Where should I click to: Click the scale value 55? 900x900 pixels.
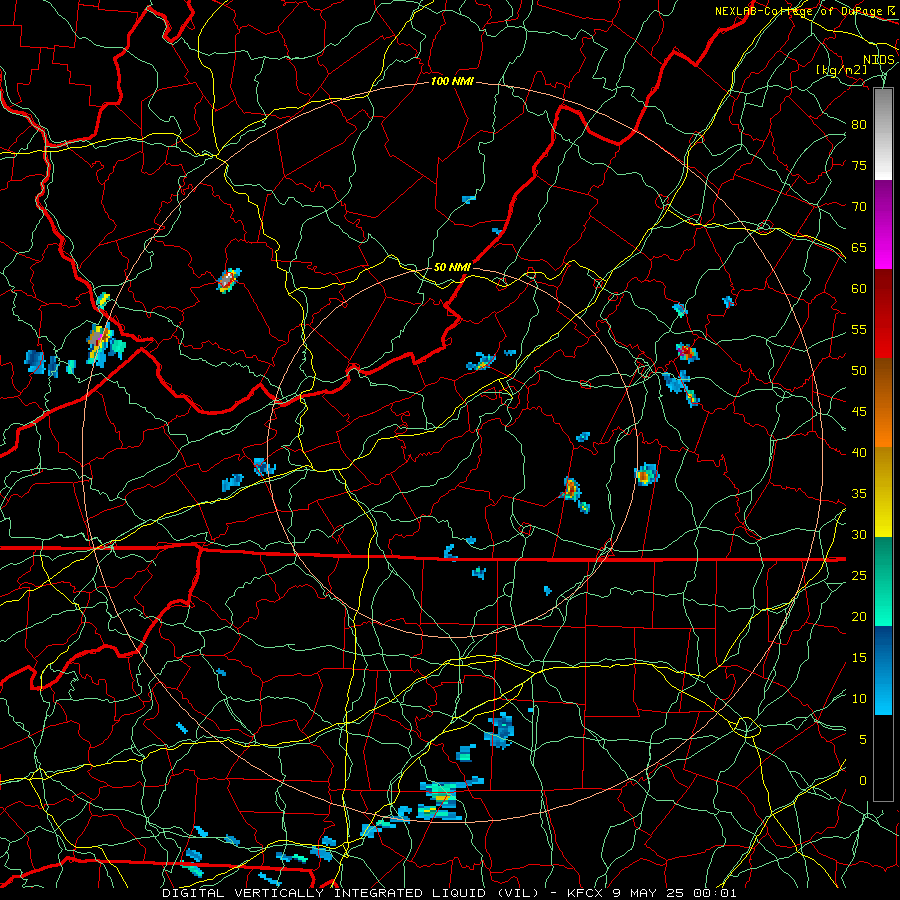click(859, 329)
